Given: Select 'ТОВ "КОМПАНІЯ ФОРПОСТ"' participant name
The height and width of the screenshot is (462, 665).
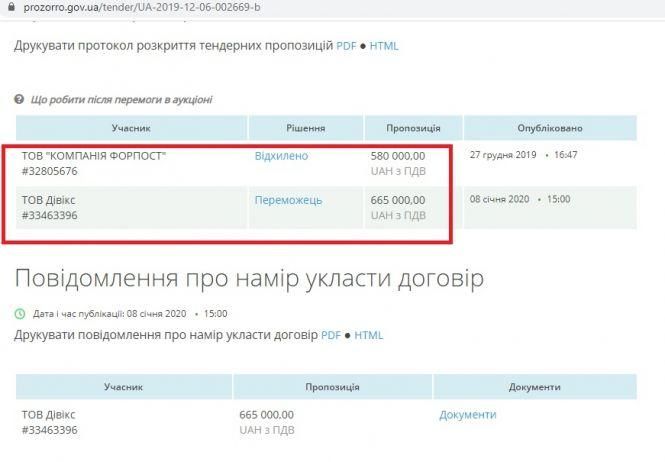Looking at the screenshot, I should tap(94, 156).
